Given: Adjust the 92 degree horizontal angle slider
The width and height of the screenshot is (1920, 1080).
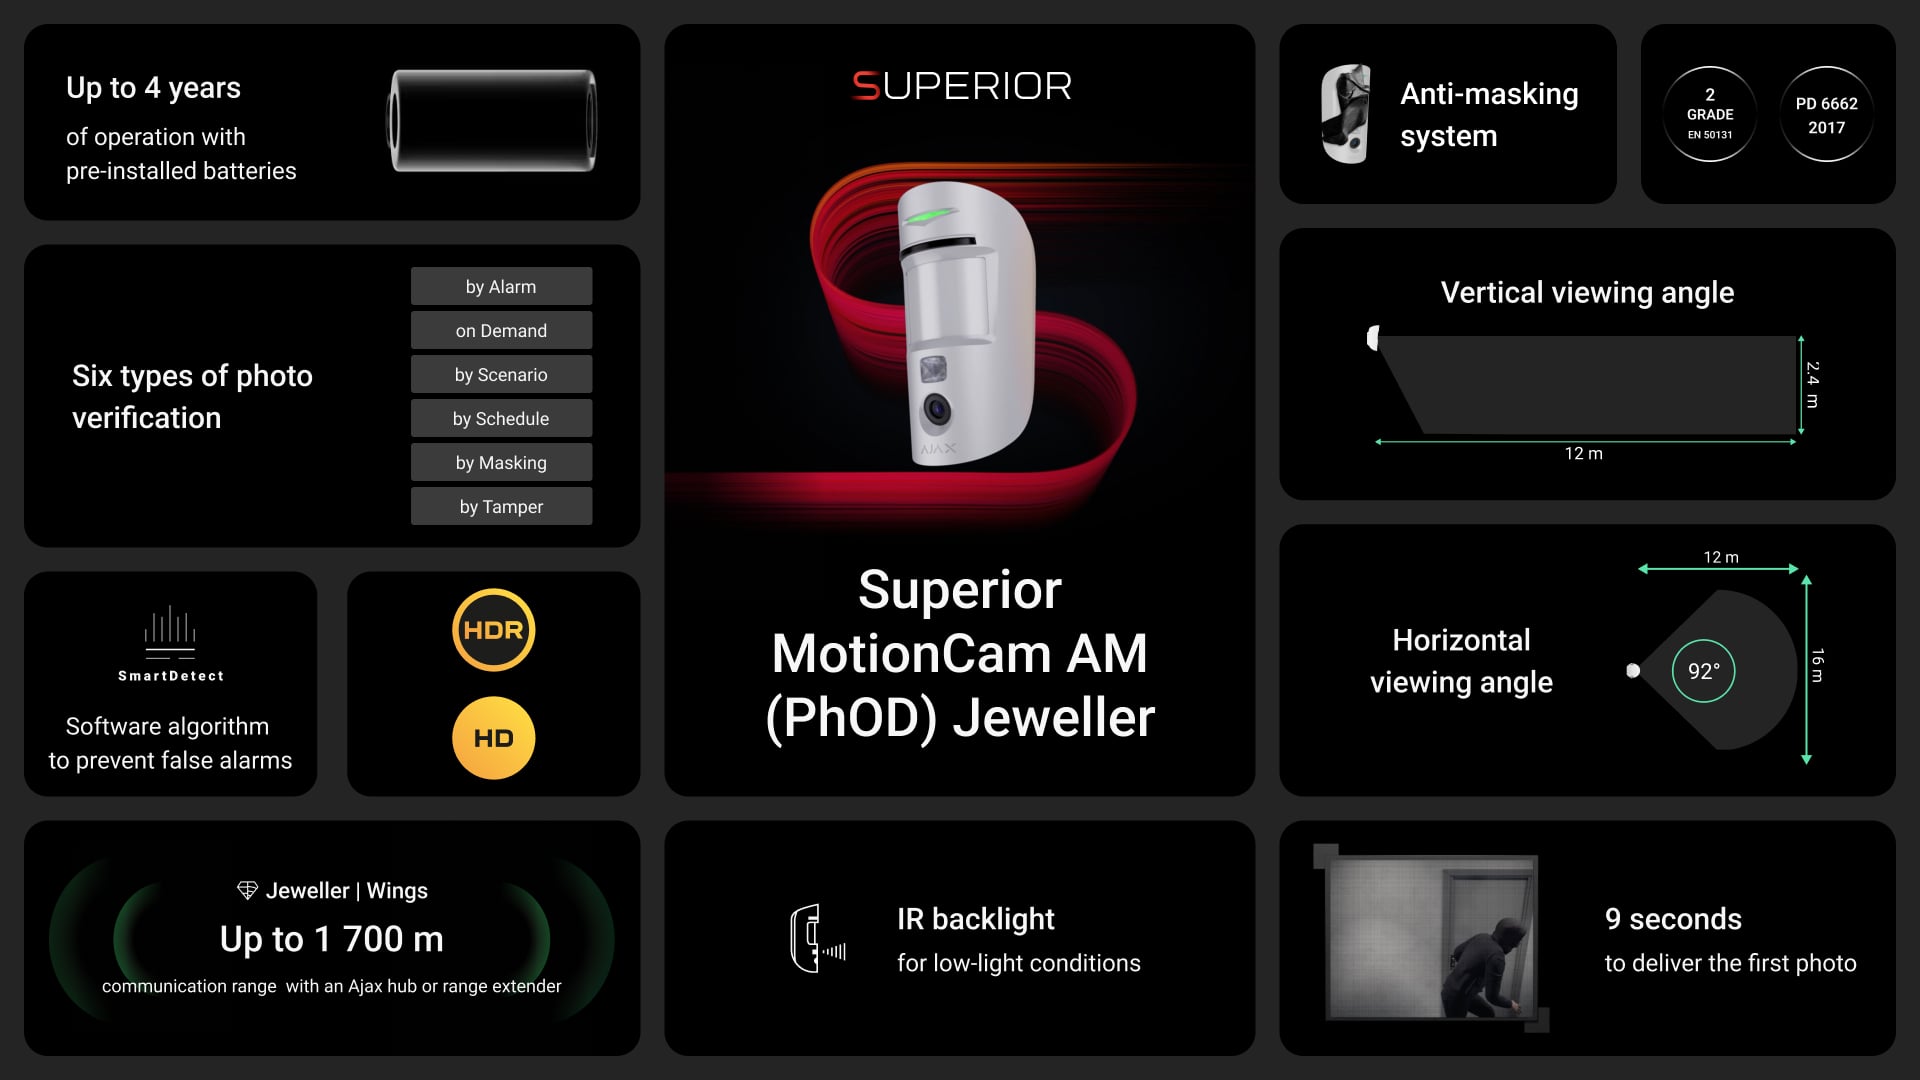Looking at the screenshot, I should tap(1631, 670).
